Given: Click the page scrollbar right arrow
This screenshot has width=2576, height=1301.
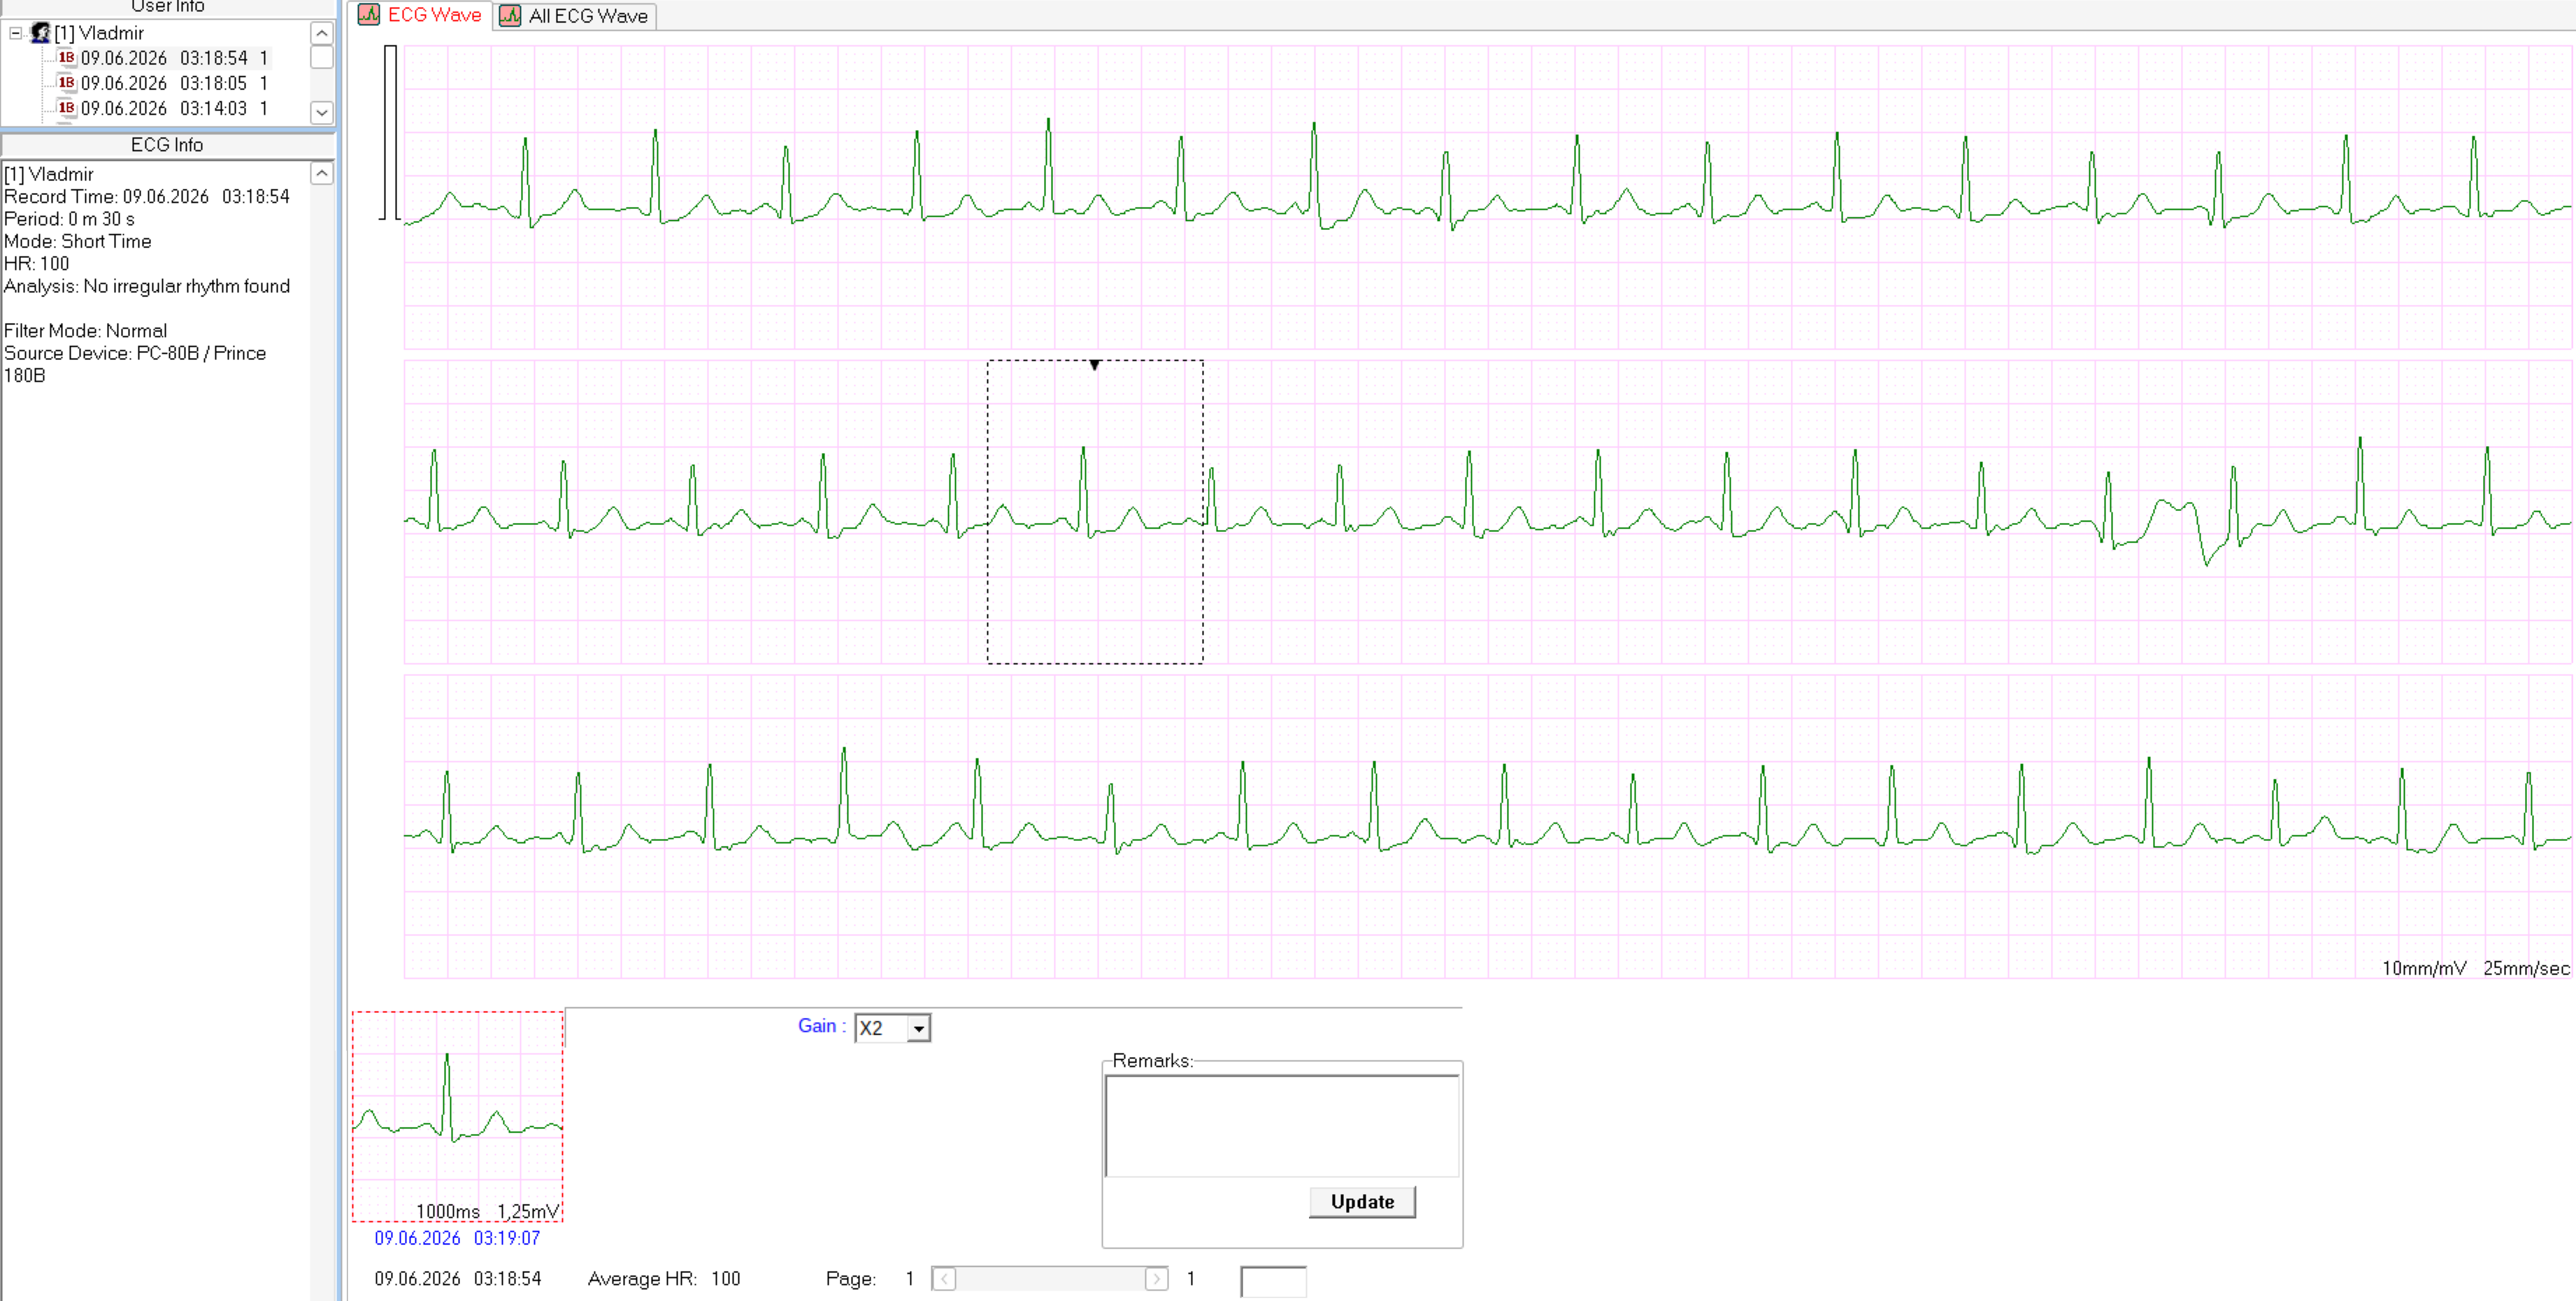Looking at the screenshot, I should [1156, 1279].
